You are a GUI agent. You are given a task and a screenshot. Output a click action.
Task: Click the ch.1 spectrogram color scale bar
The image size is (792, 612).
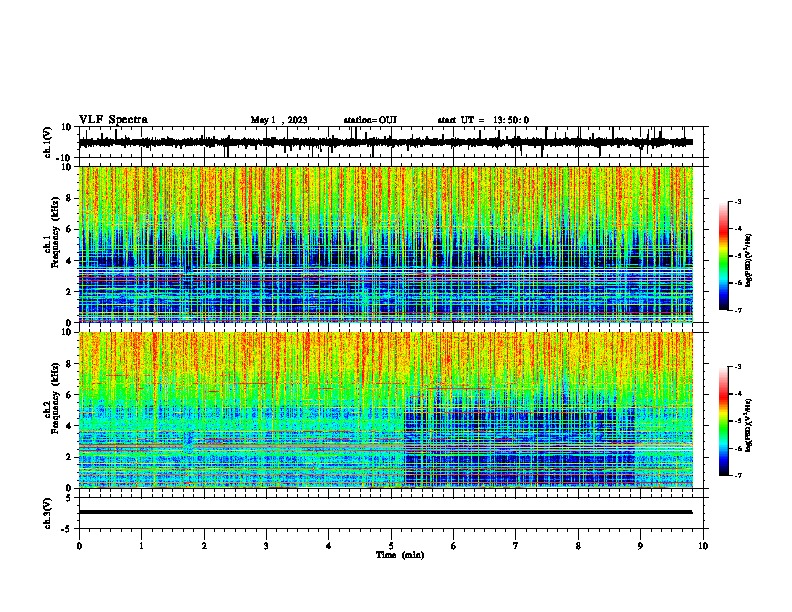click(724, 256)
